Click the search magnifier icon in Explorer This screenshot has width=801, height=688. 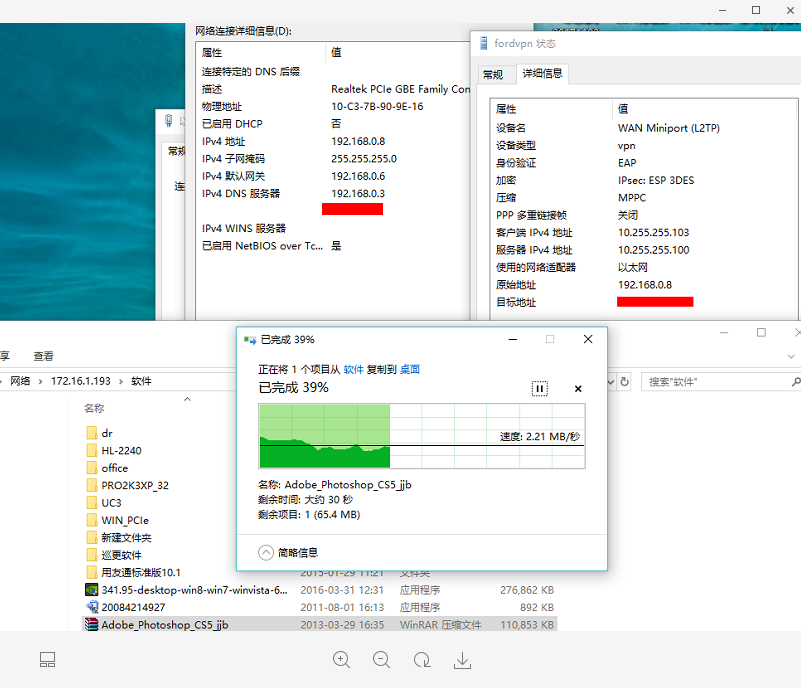pyautogui.click(x=796, y=382)
